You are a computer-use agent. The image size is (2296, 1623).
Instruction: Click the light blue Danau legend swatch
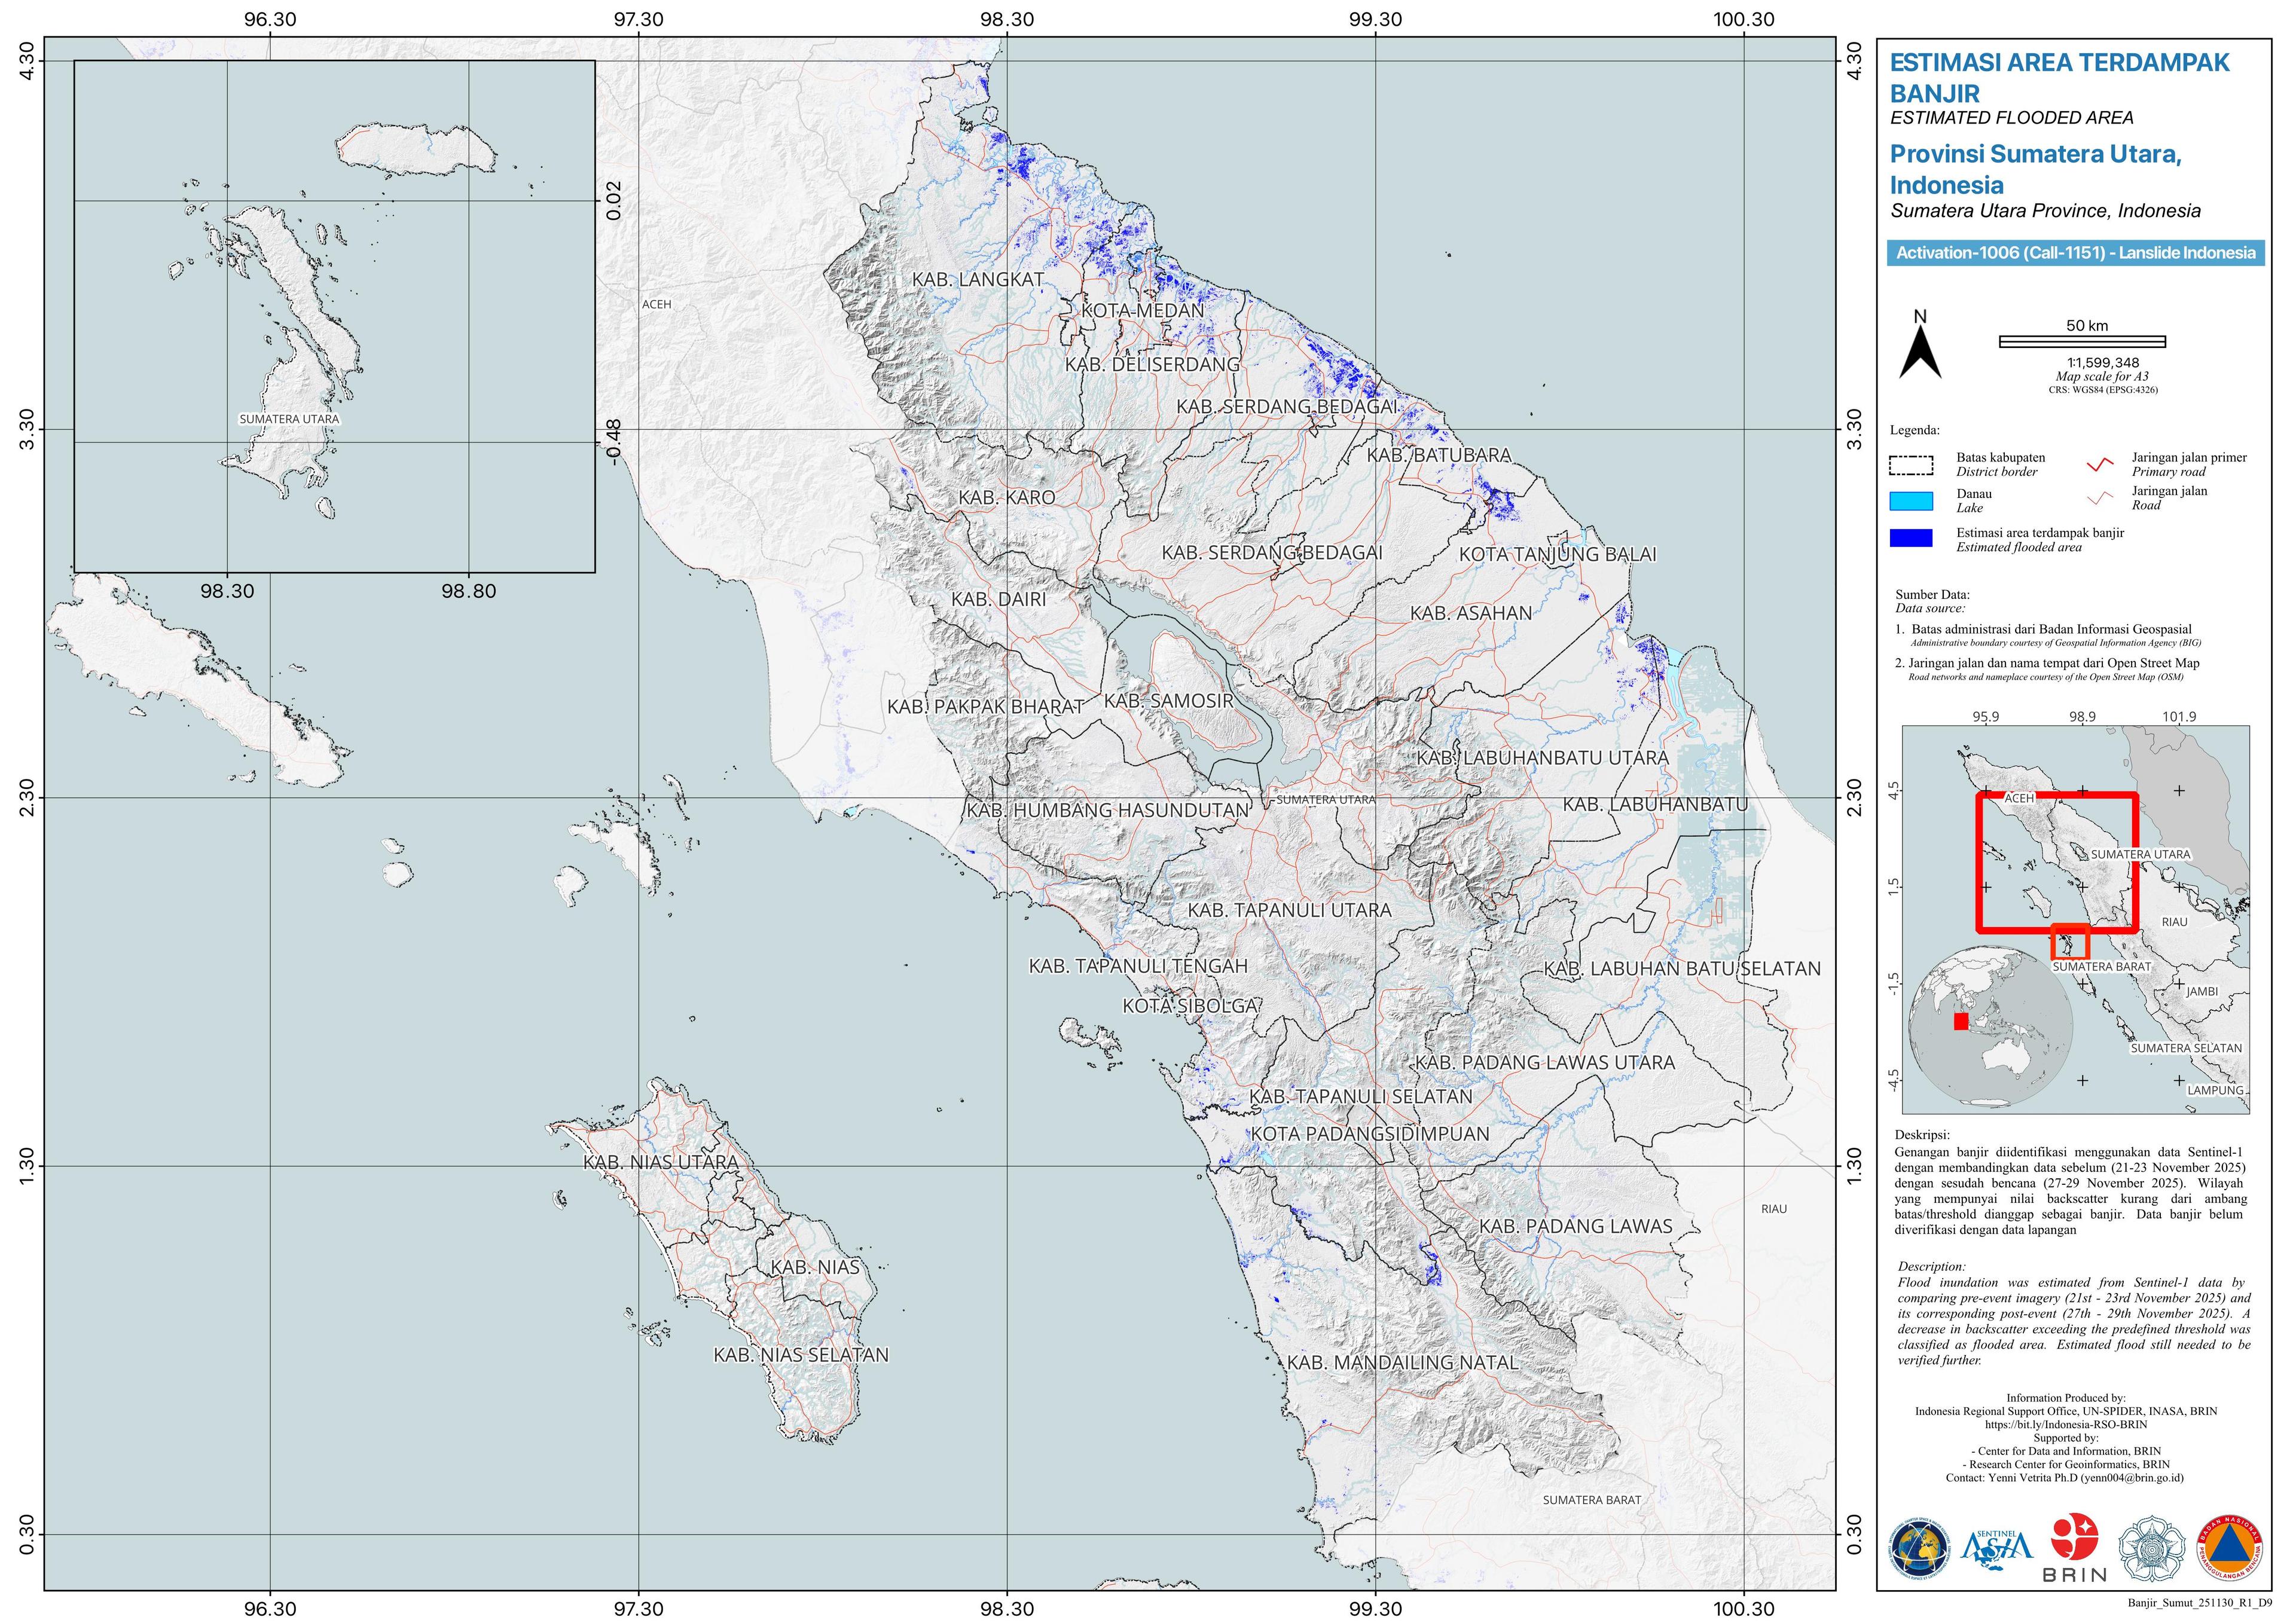coord(1911,501)
